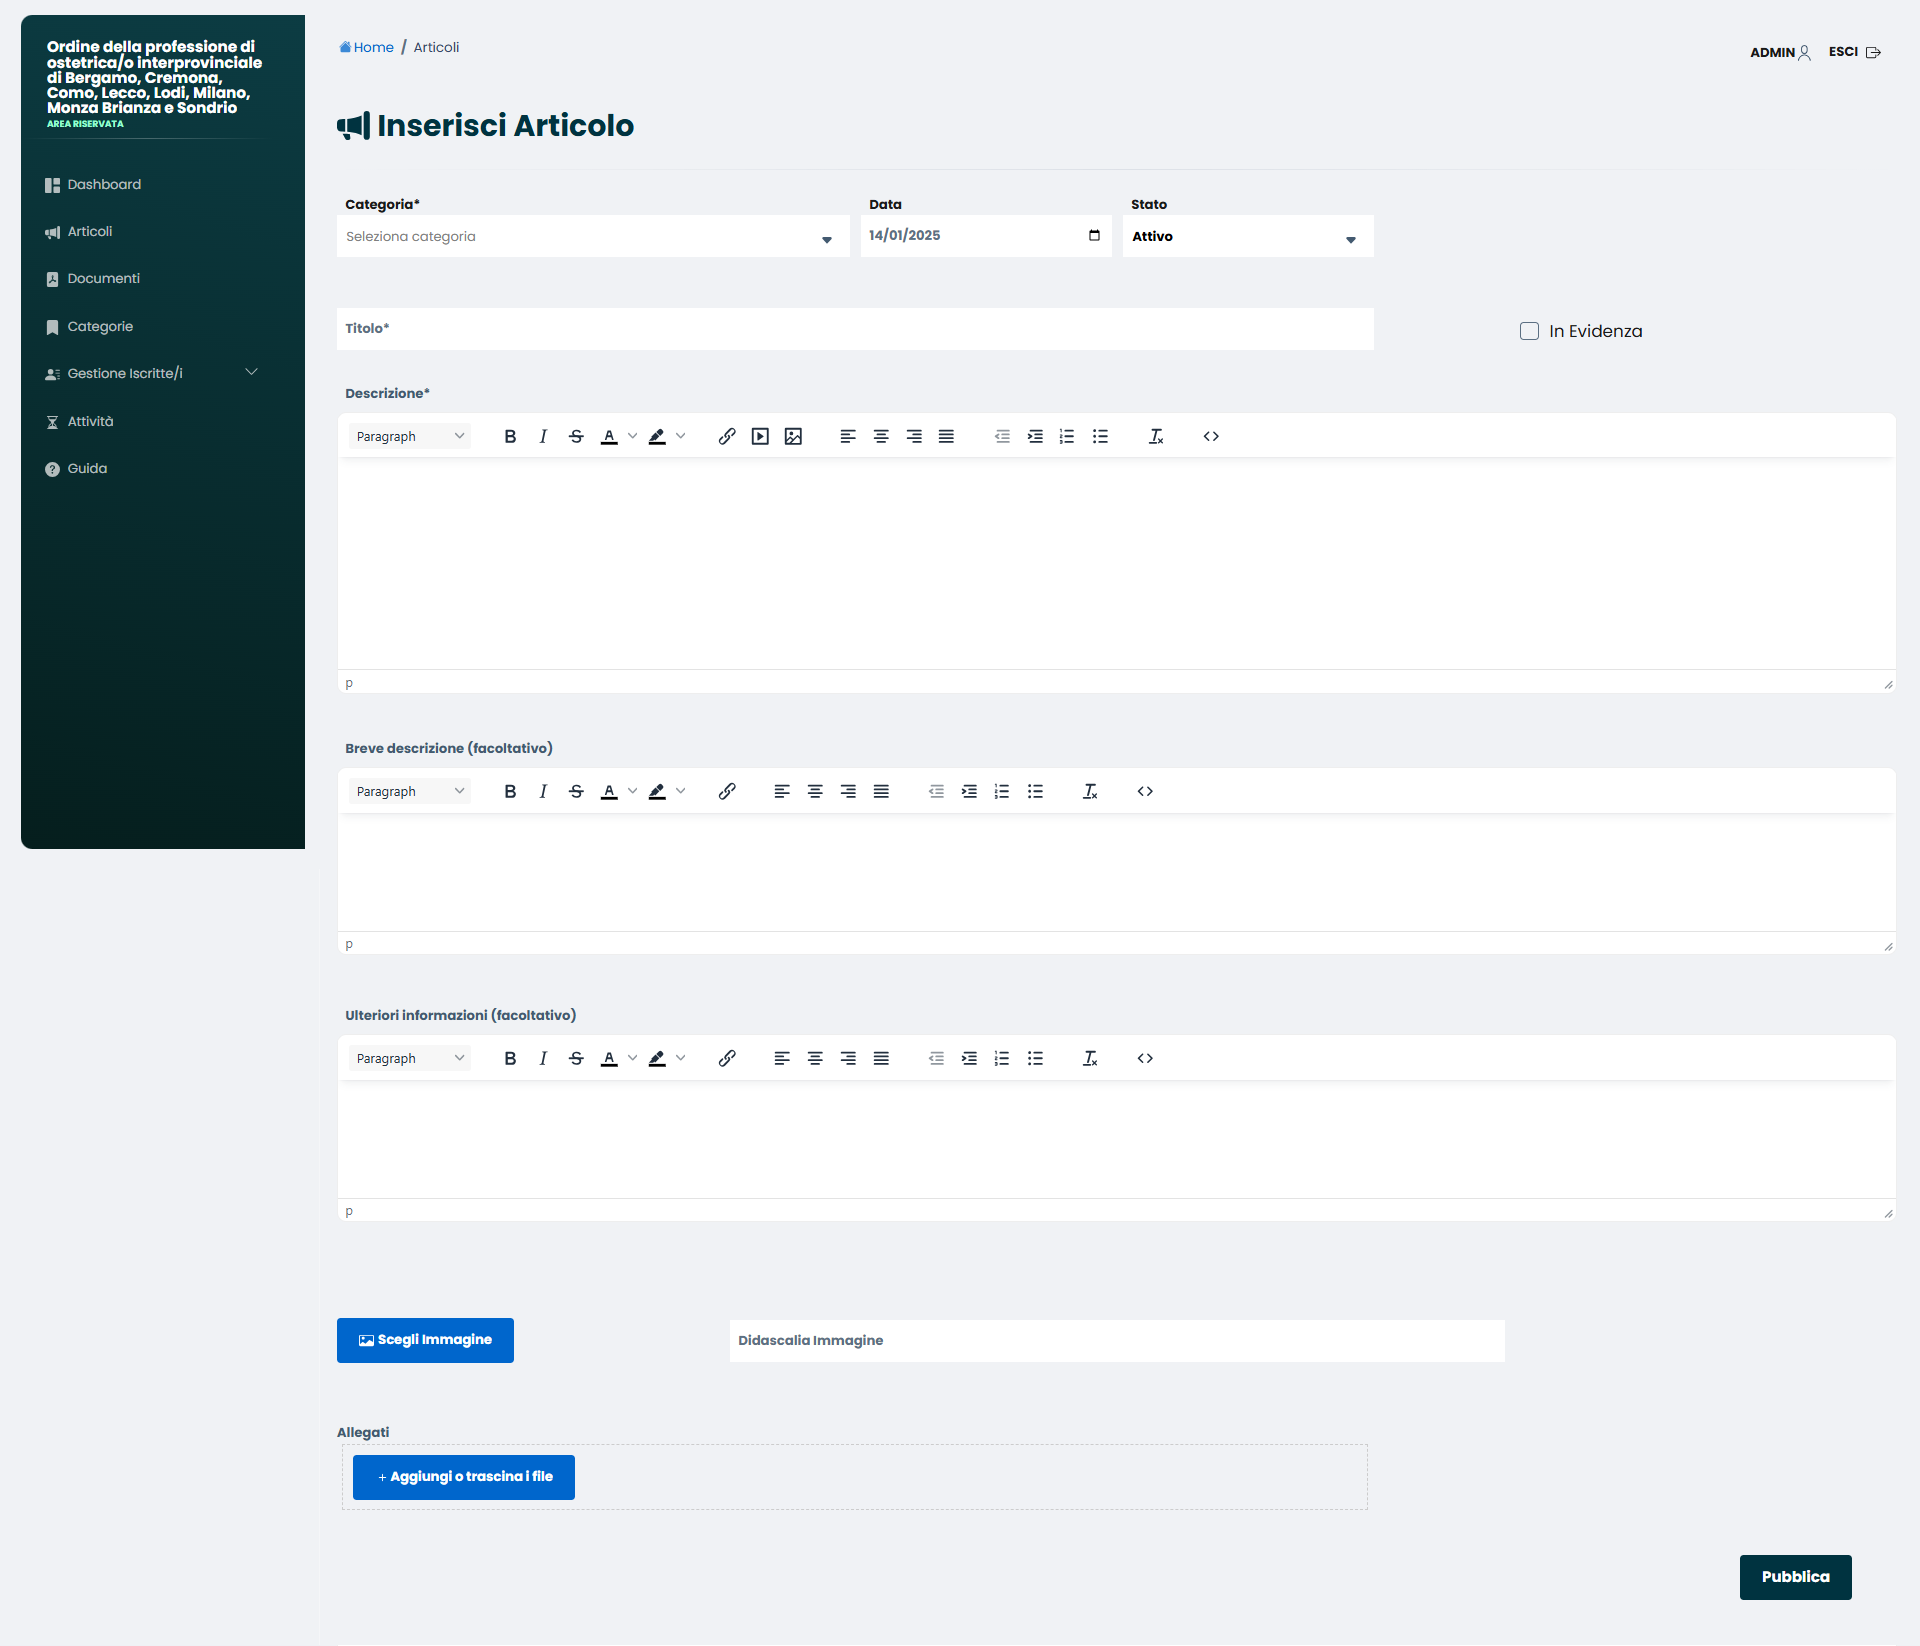
Task: Click the Scegli Immagine button
Action: click(425, 1340)
